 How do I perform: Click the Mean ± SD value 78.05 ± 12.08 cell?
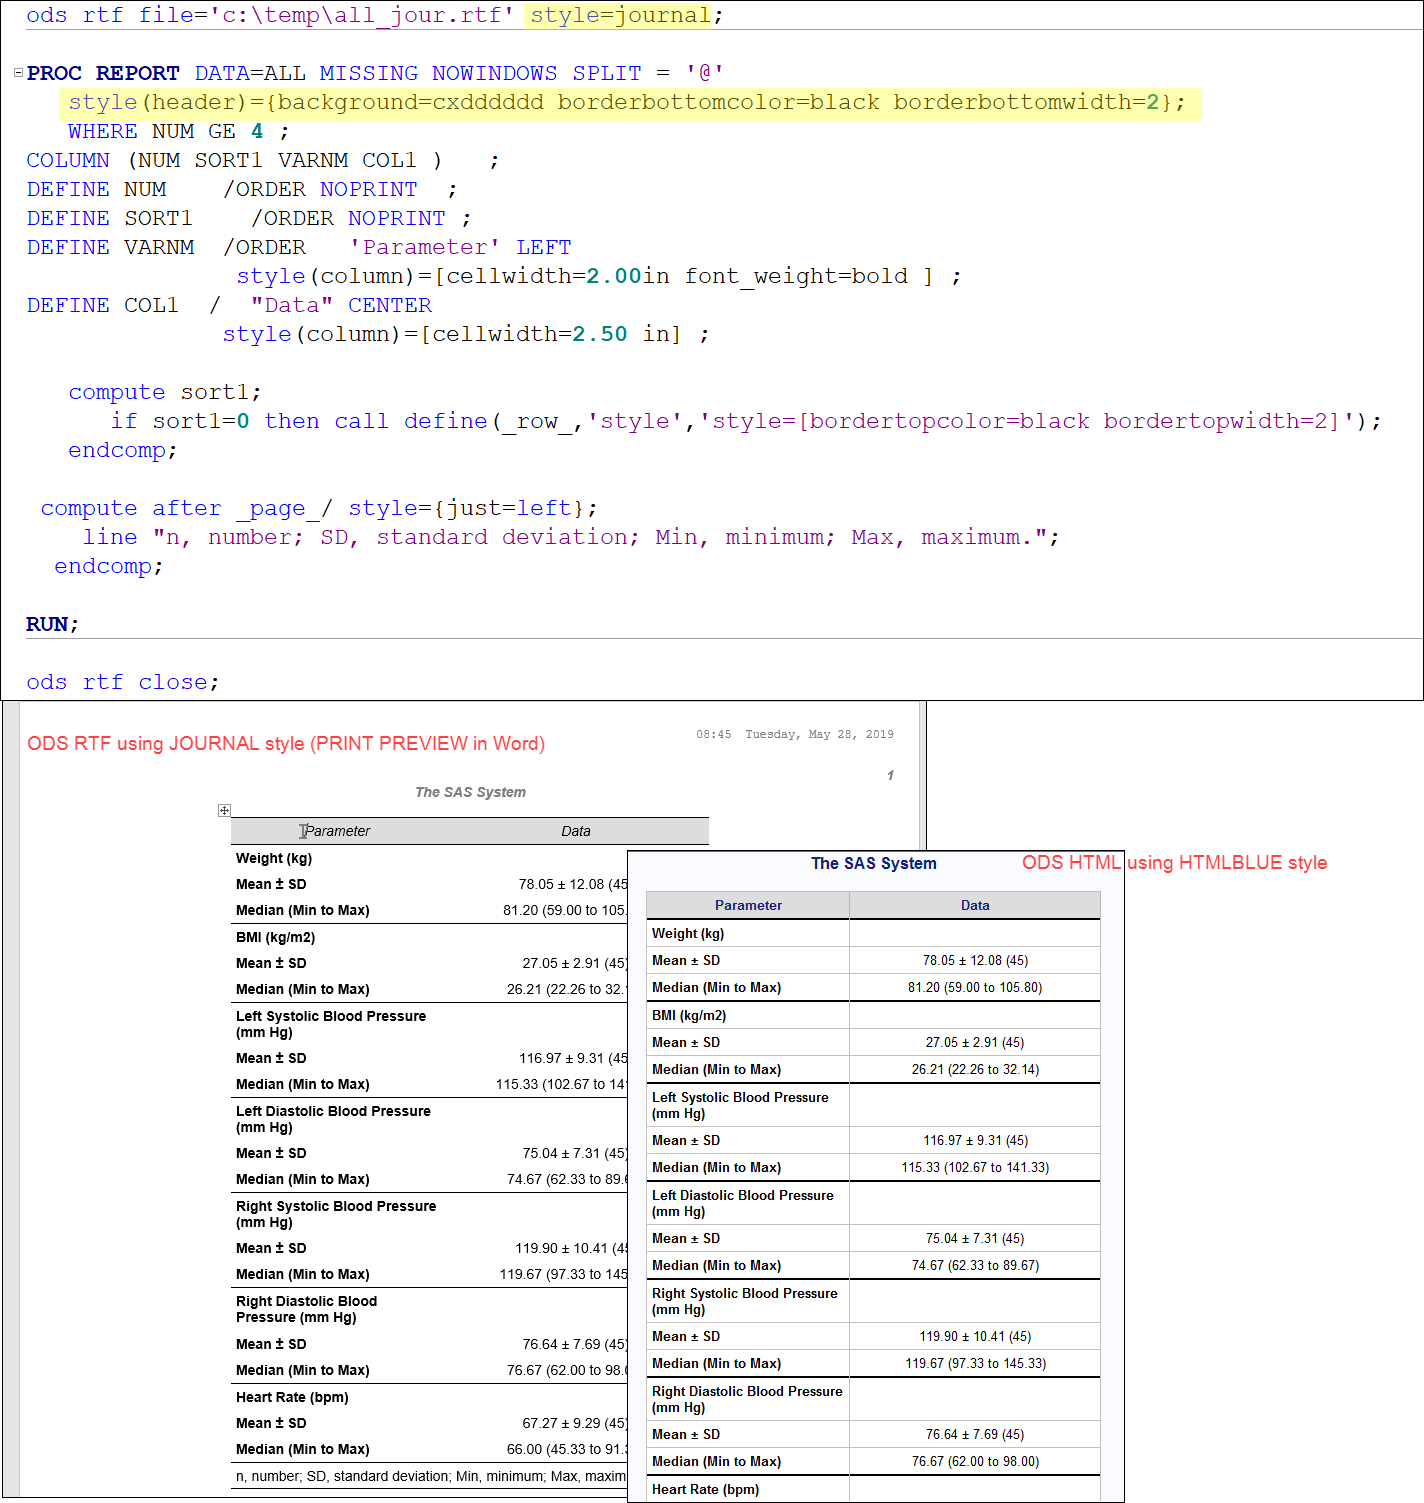[975, 959]
